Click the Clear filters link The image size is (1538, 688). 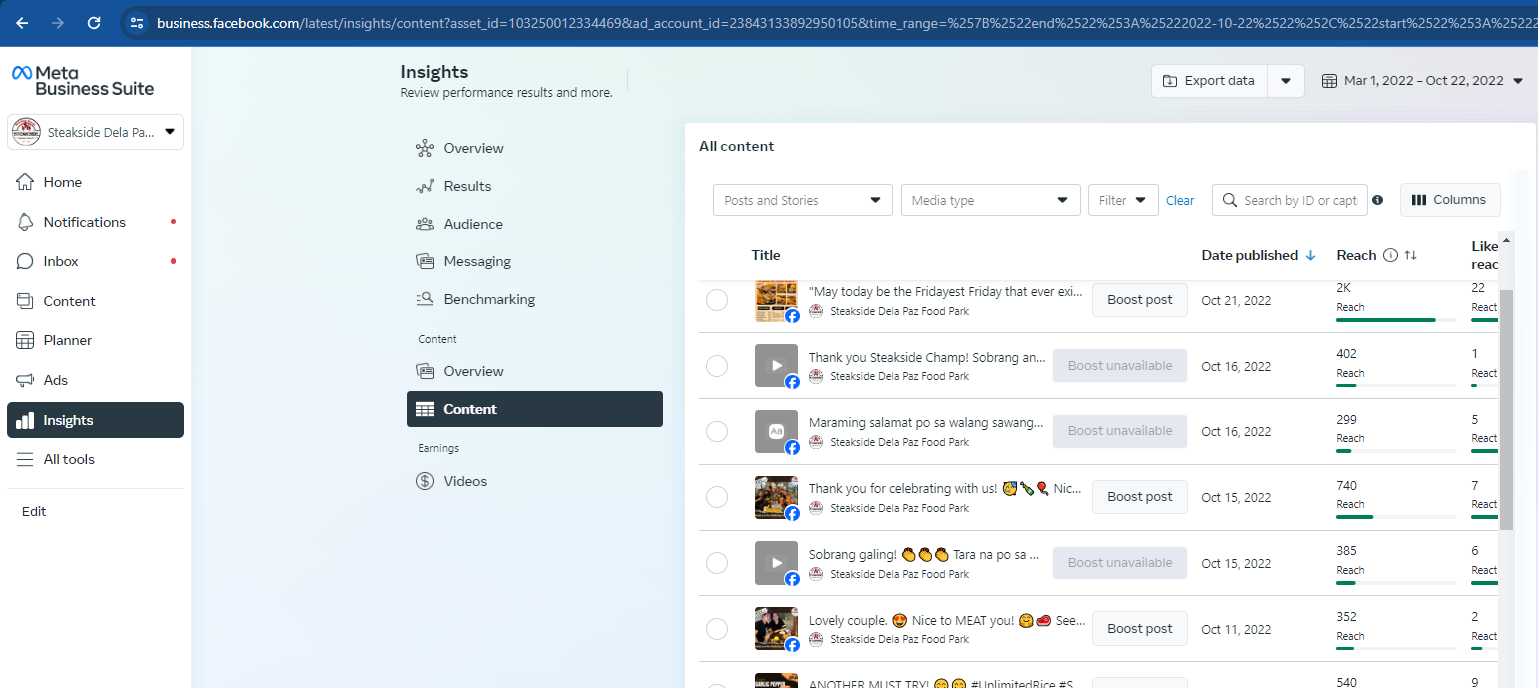pos(1180,201)
